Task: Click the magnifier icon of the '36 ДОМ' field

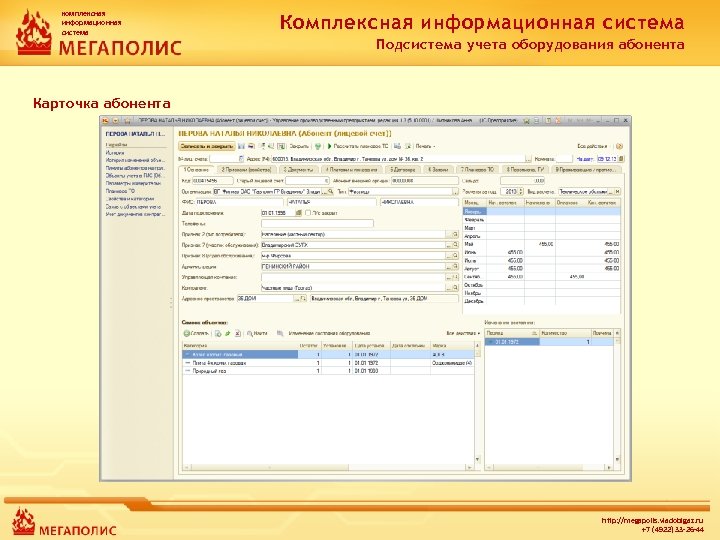Action: coord(303,298)
